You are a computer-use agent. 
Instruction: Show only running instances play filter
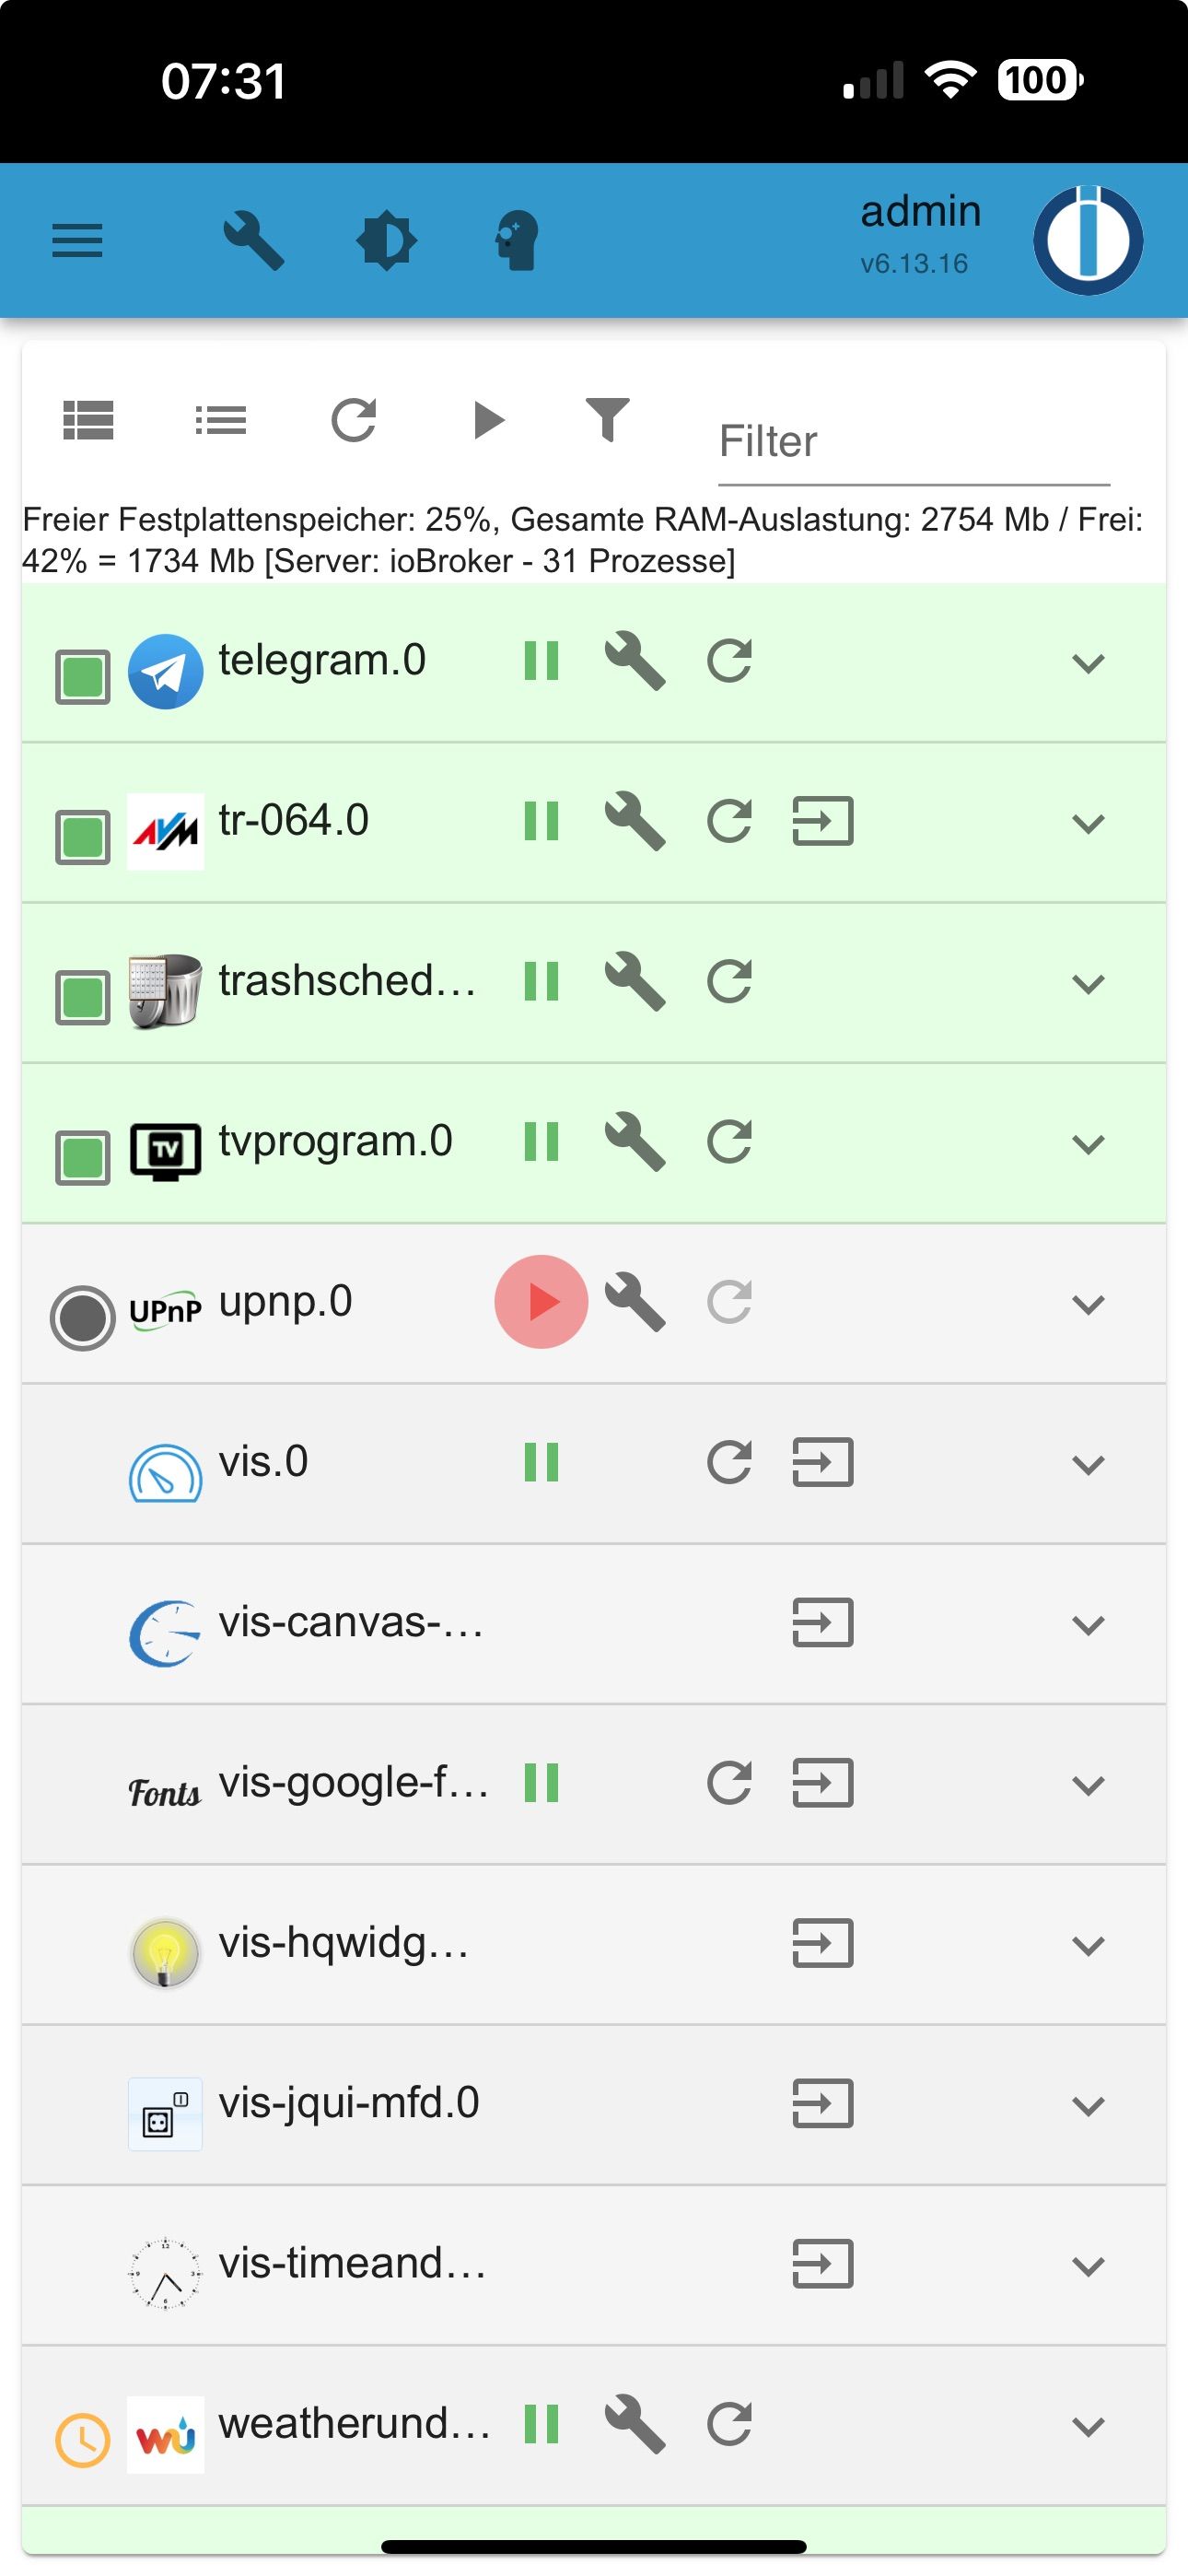(x=488, y=420)
